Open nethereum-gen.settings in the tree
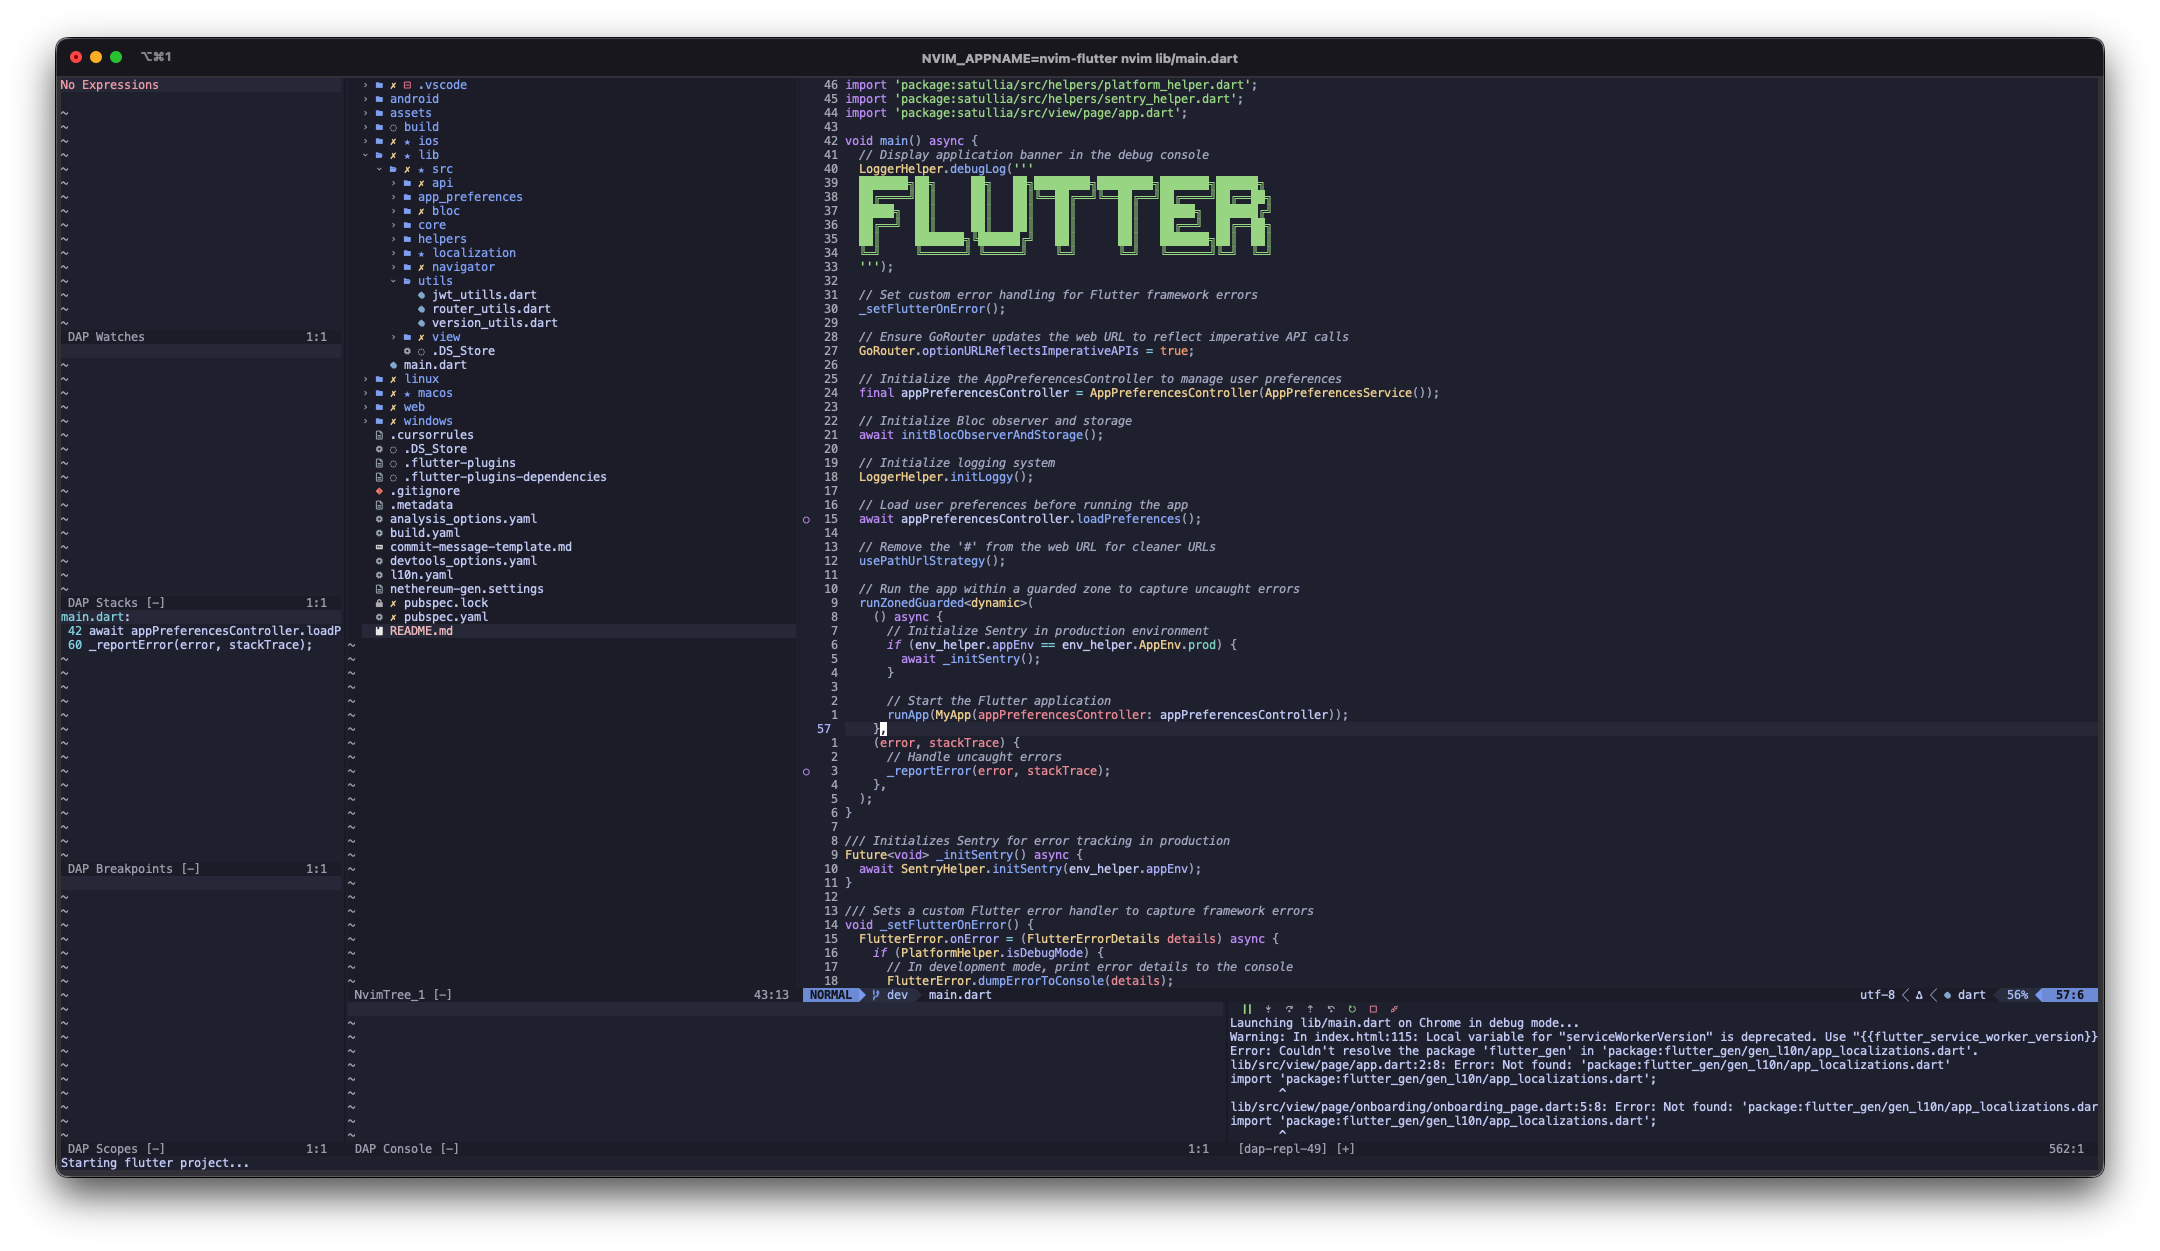Image resolution: width=2160 pixels, height=1251 pixels. tap(467, 589)
